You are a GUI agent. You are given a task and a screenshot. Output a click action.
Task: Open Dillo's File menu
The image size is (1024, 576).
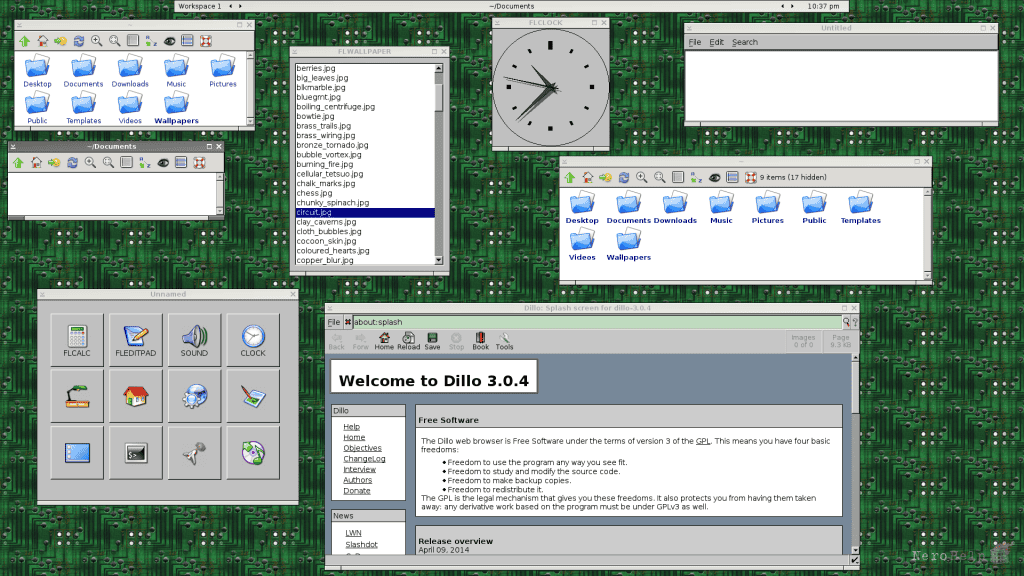pyautogui.click(x=334, y=322)
